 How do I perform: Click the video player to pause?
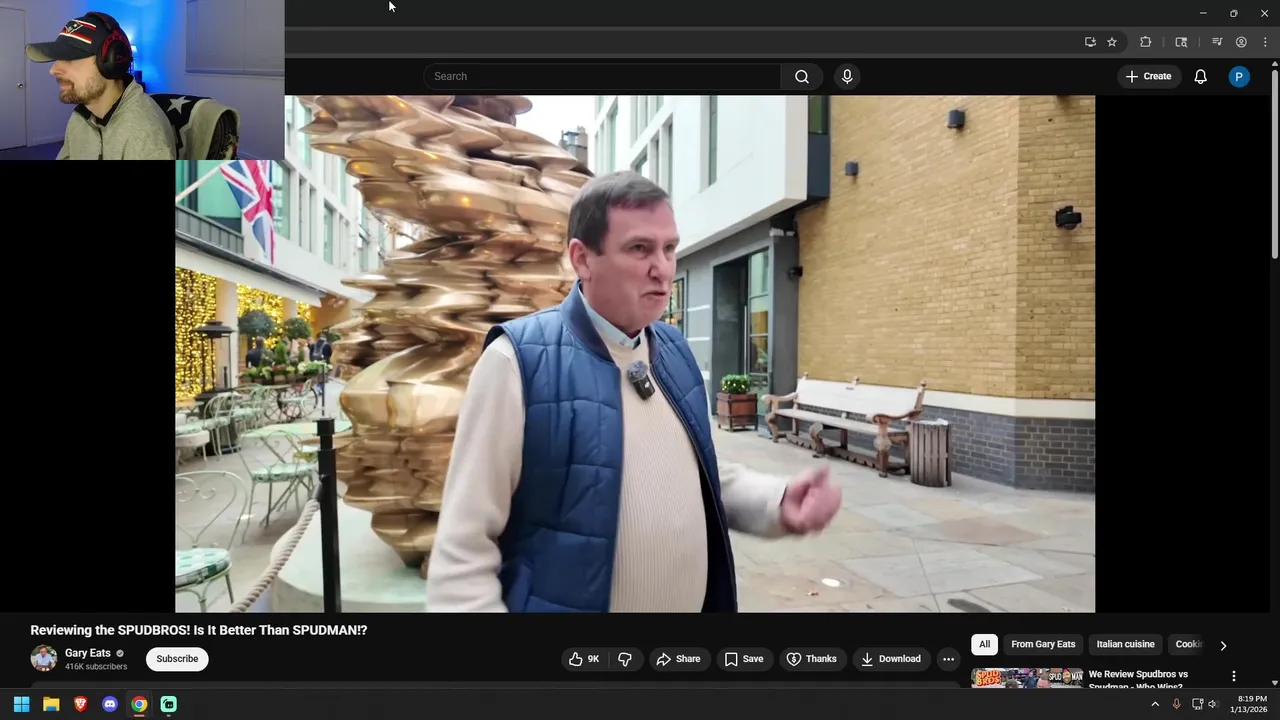tap(635, 354)
